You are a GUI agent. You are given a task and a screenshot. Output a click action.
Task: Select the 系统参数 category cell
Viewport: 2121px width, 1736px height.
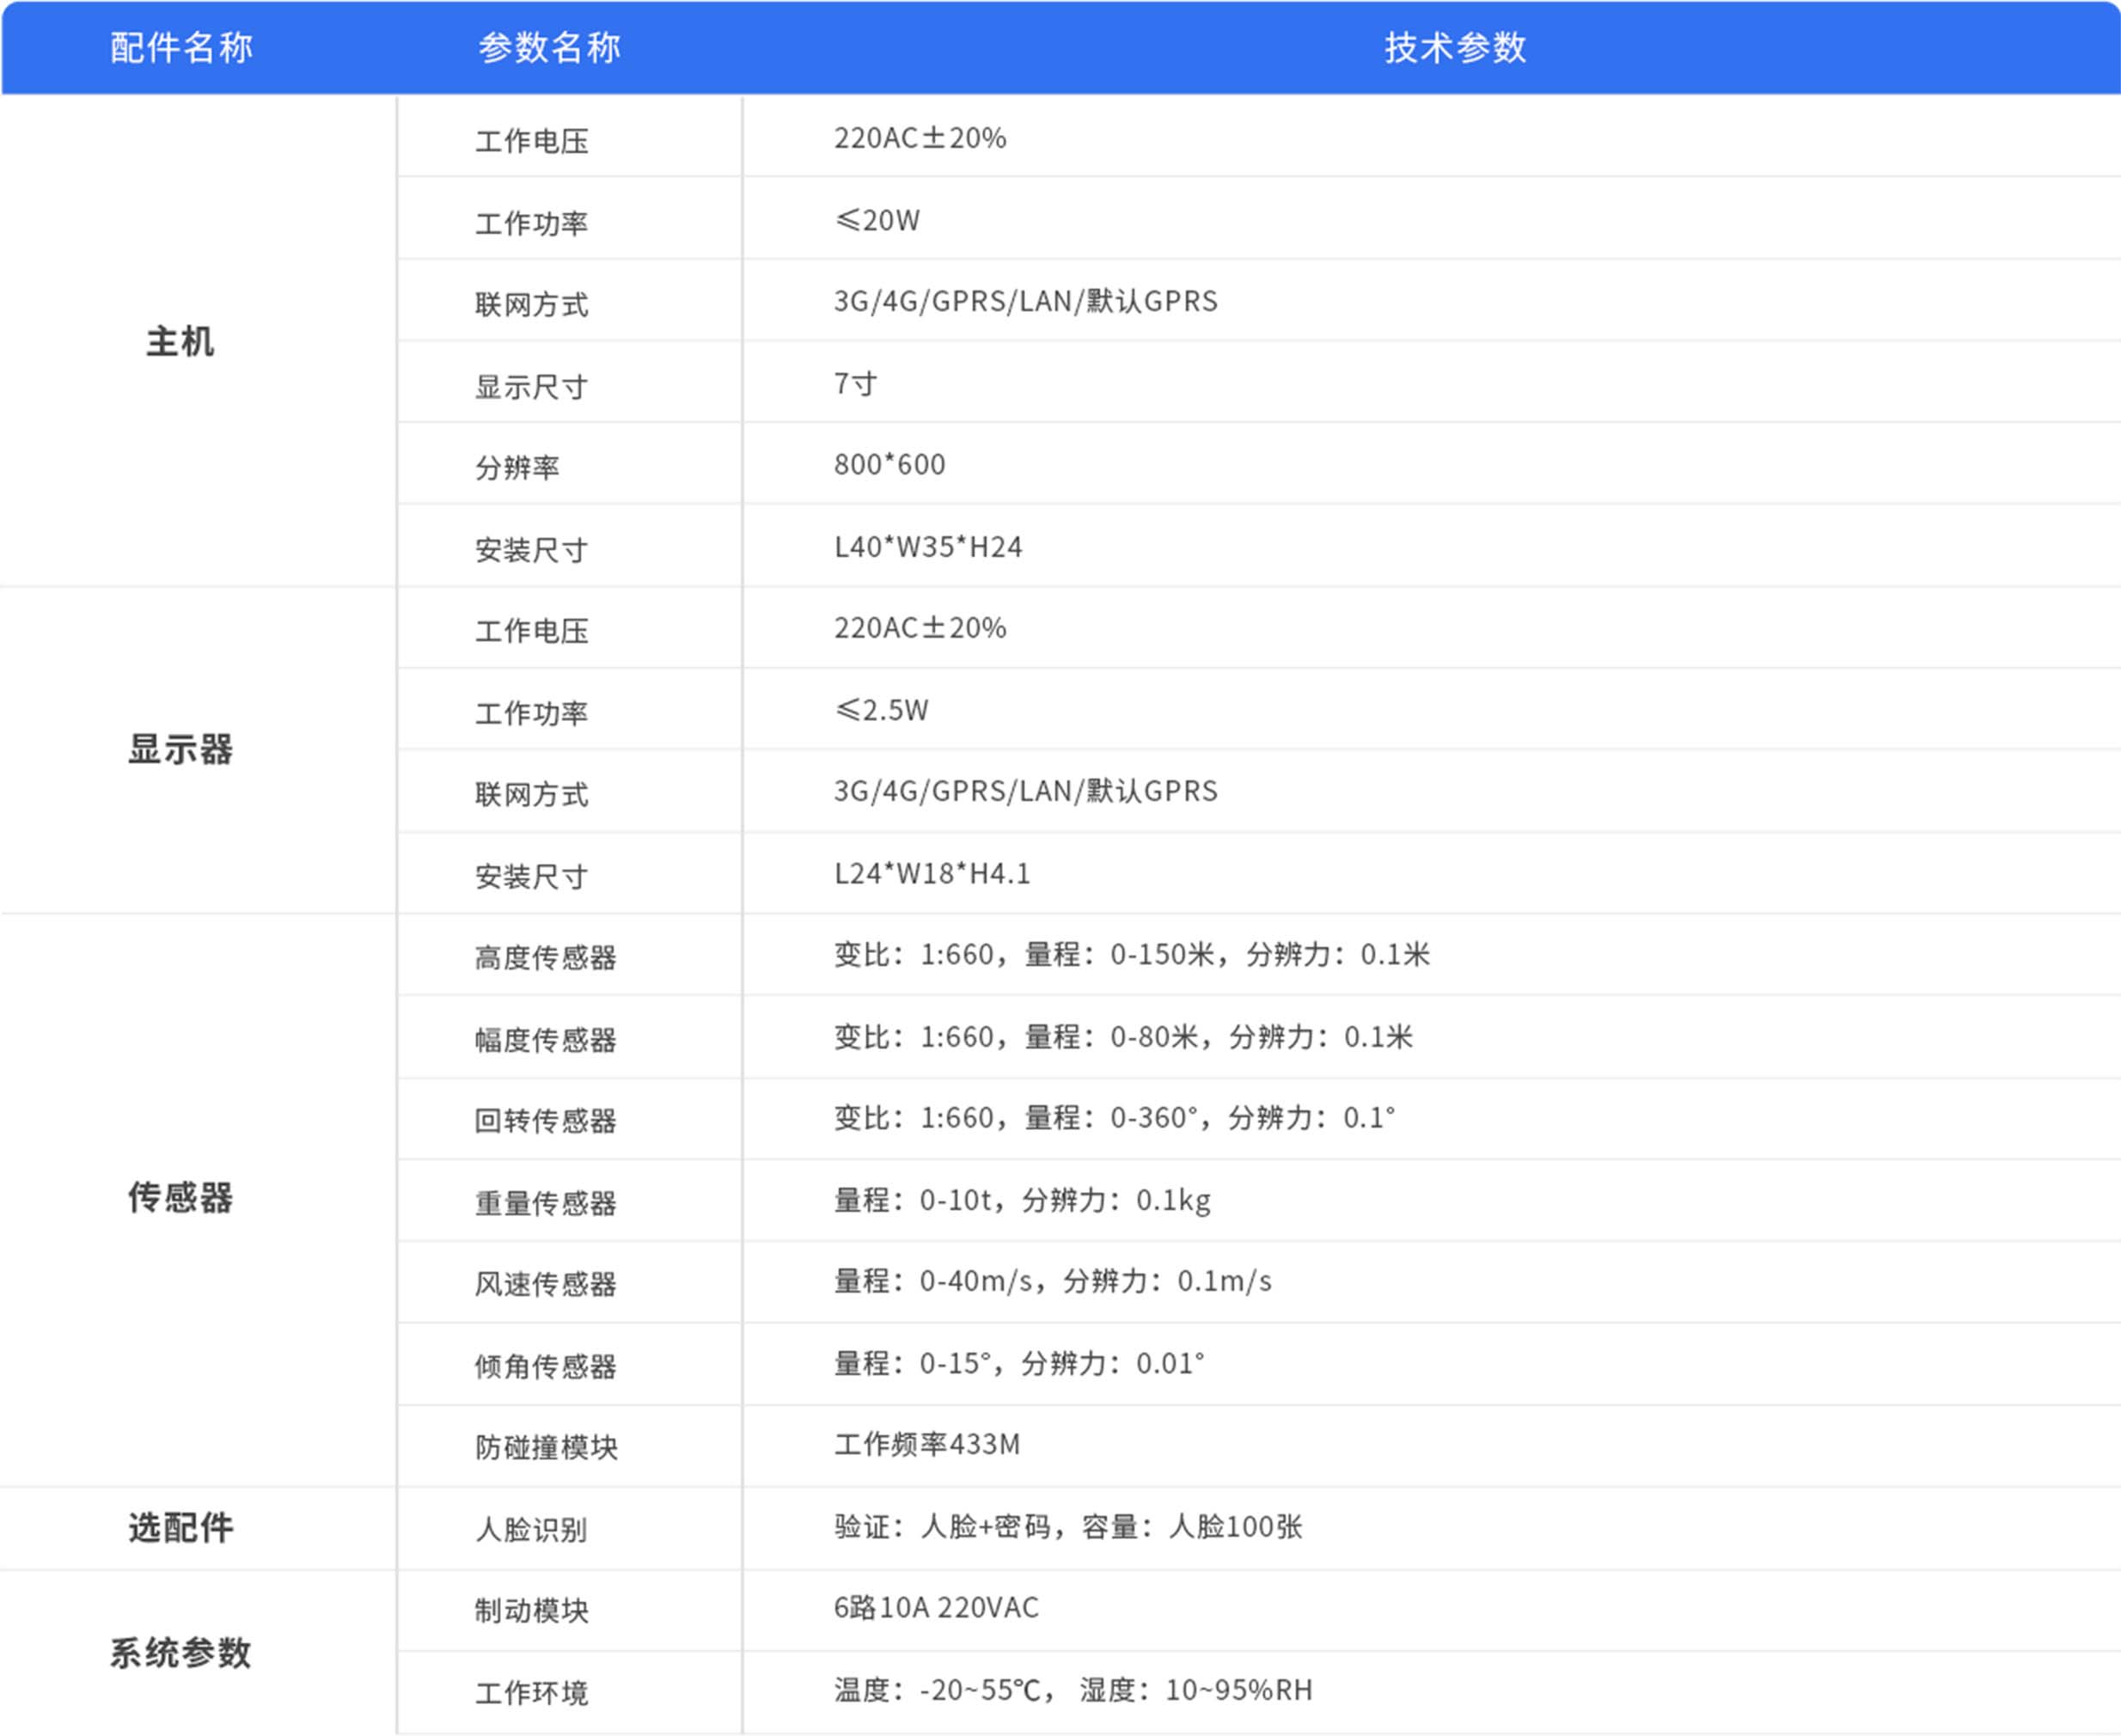click(x=181, y=1652)
